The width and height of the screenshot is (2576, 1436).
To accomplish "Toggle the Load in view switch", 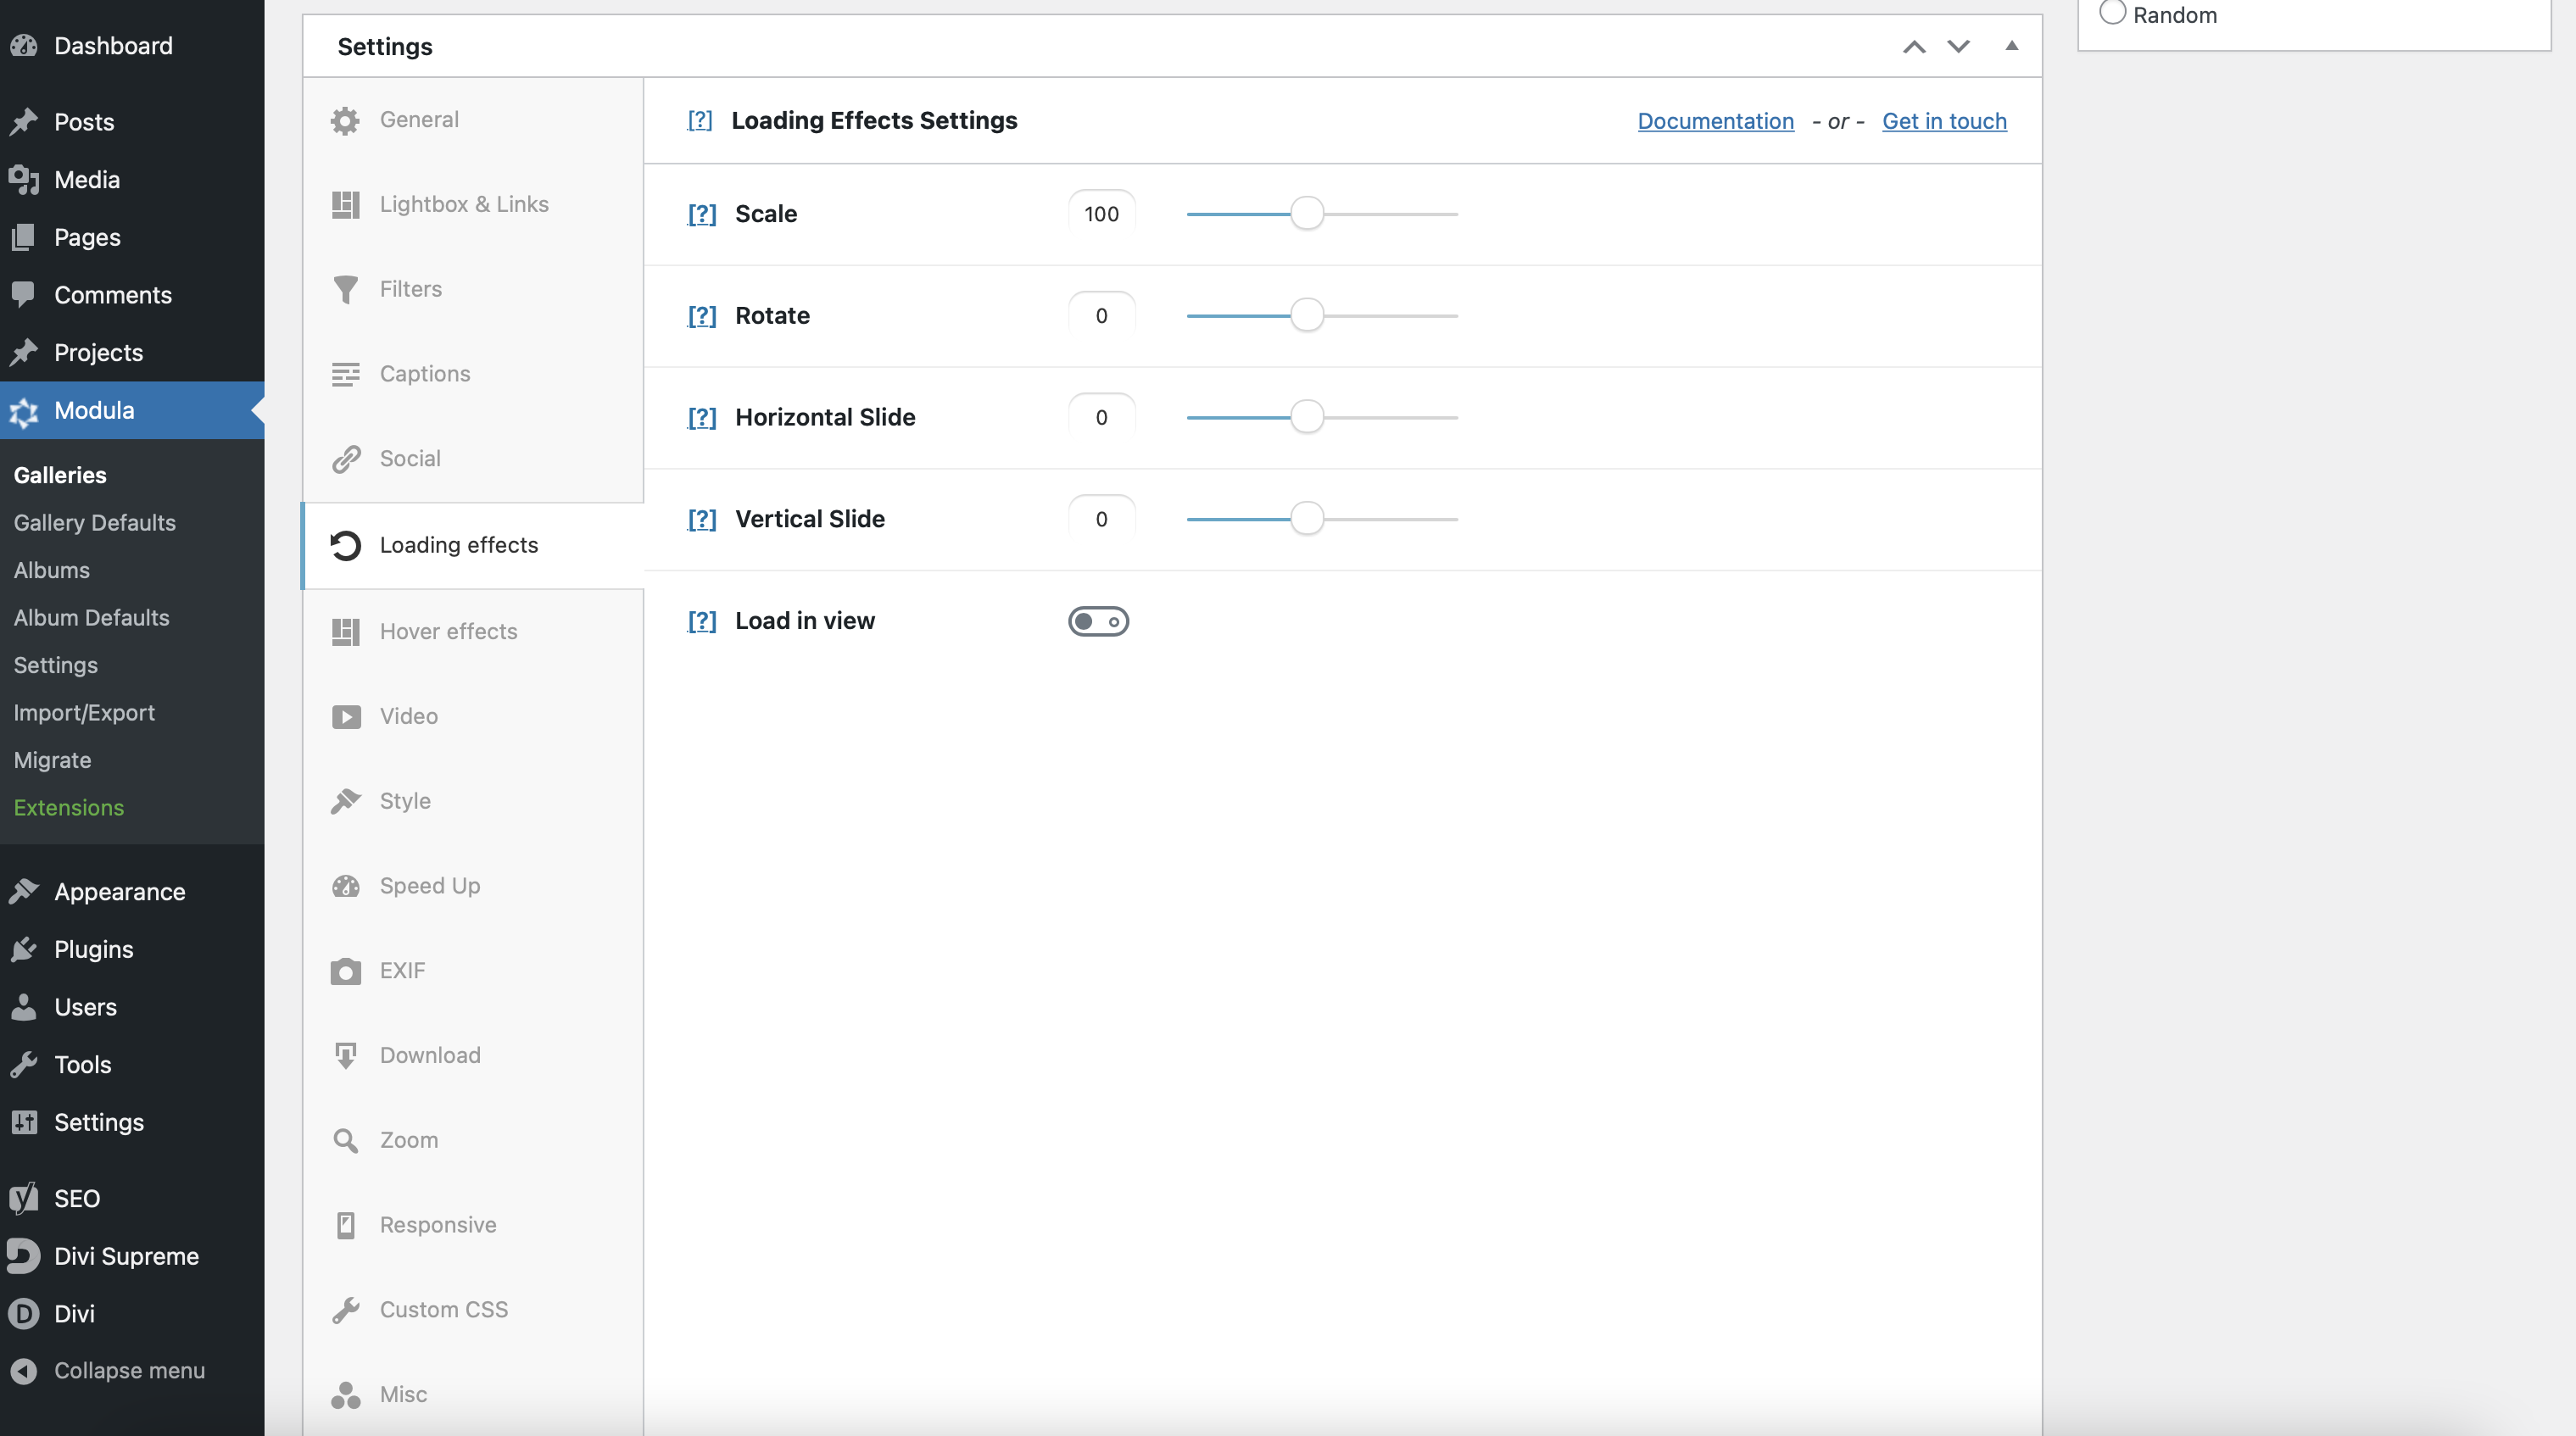I will click(x=1098, y=621).
